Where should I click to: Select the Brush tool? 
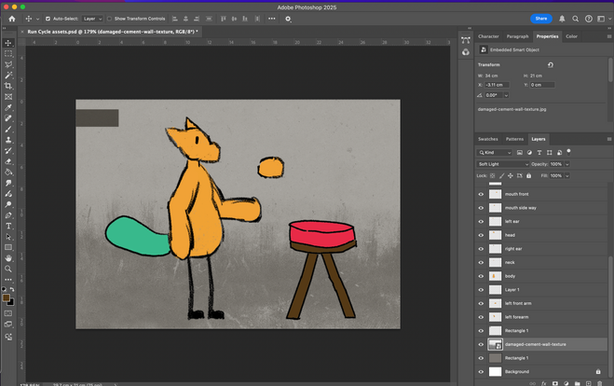(8, 129)
